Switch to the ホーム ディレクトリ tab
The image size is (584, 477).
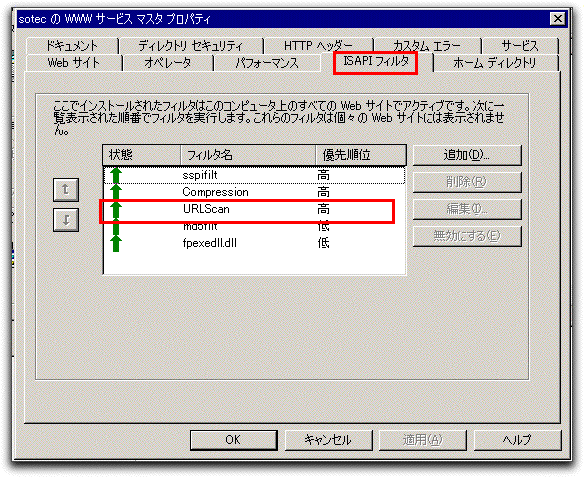495,63
